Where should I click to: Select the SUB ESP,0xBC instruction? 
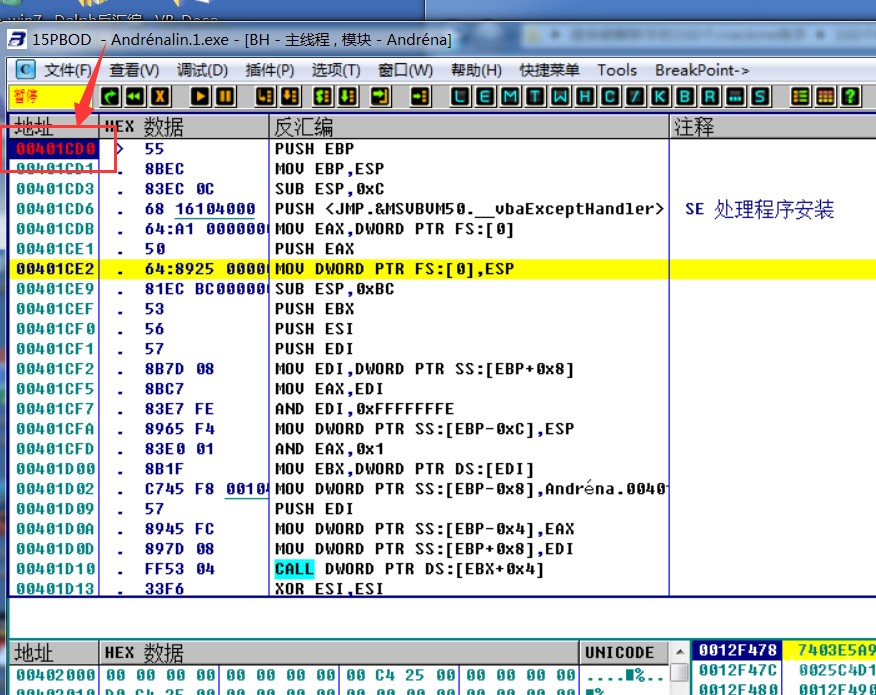(334, 289)
